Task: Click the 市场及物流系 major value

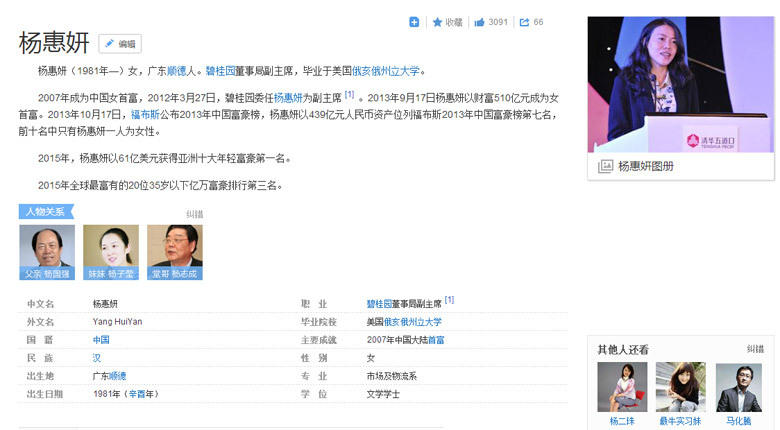Action: (391, 376)
